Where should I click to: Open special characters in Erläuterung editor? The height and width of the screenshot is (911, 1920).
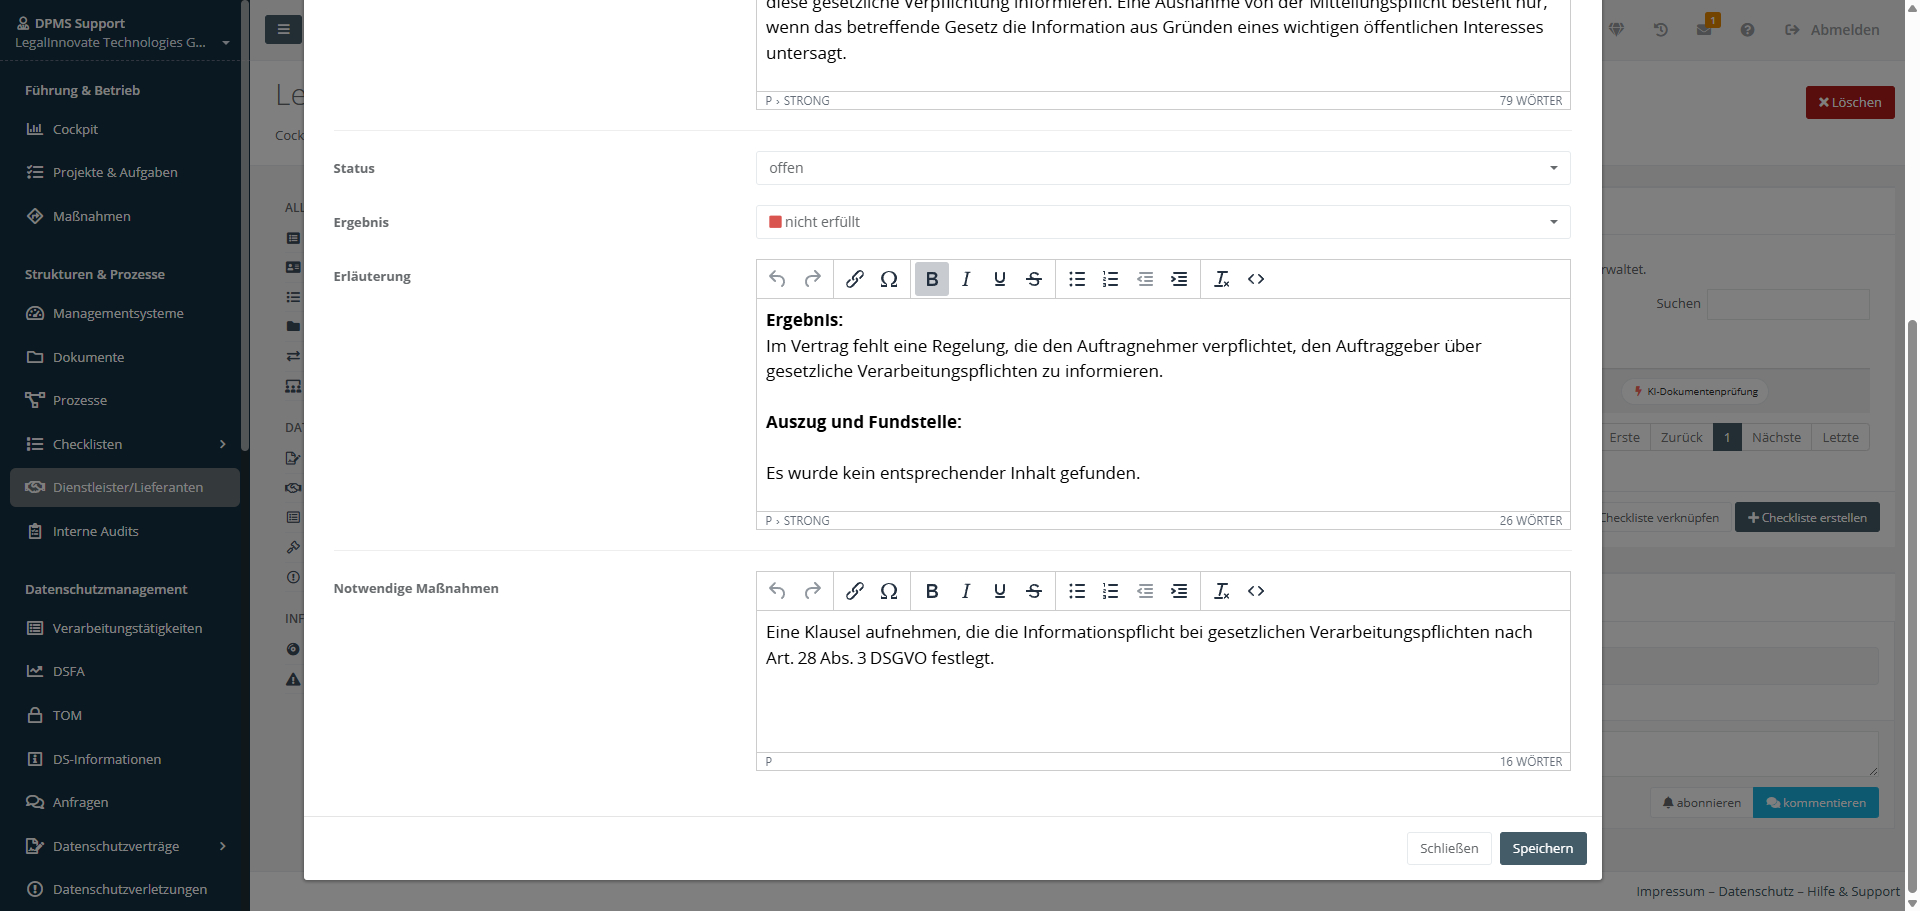click(888, 279)
